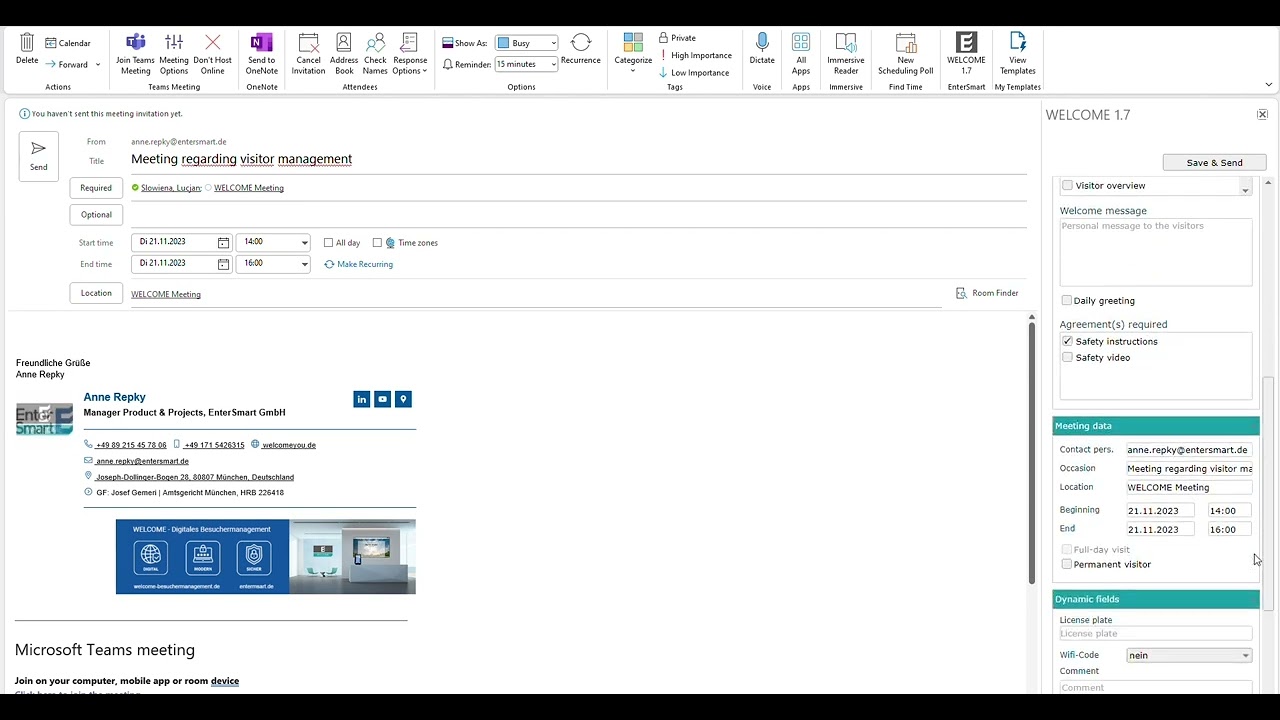Check the Safety video agreement
This screenshot has height=720, width=1280.
click(1067, 357)
